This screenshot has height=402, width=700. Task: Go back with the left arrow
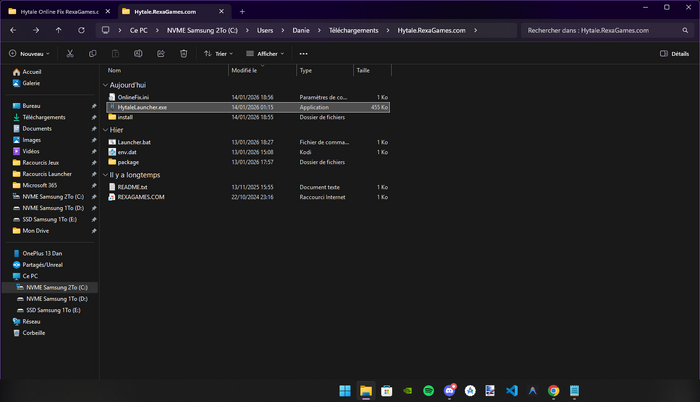pos(13,30)
